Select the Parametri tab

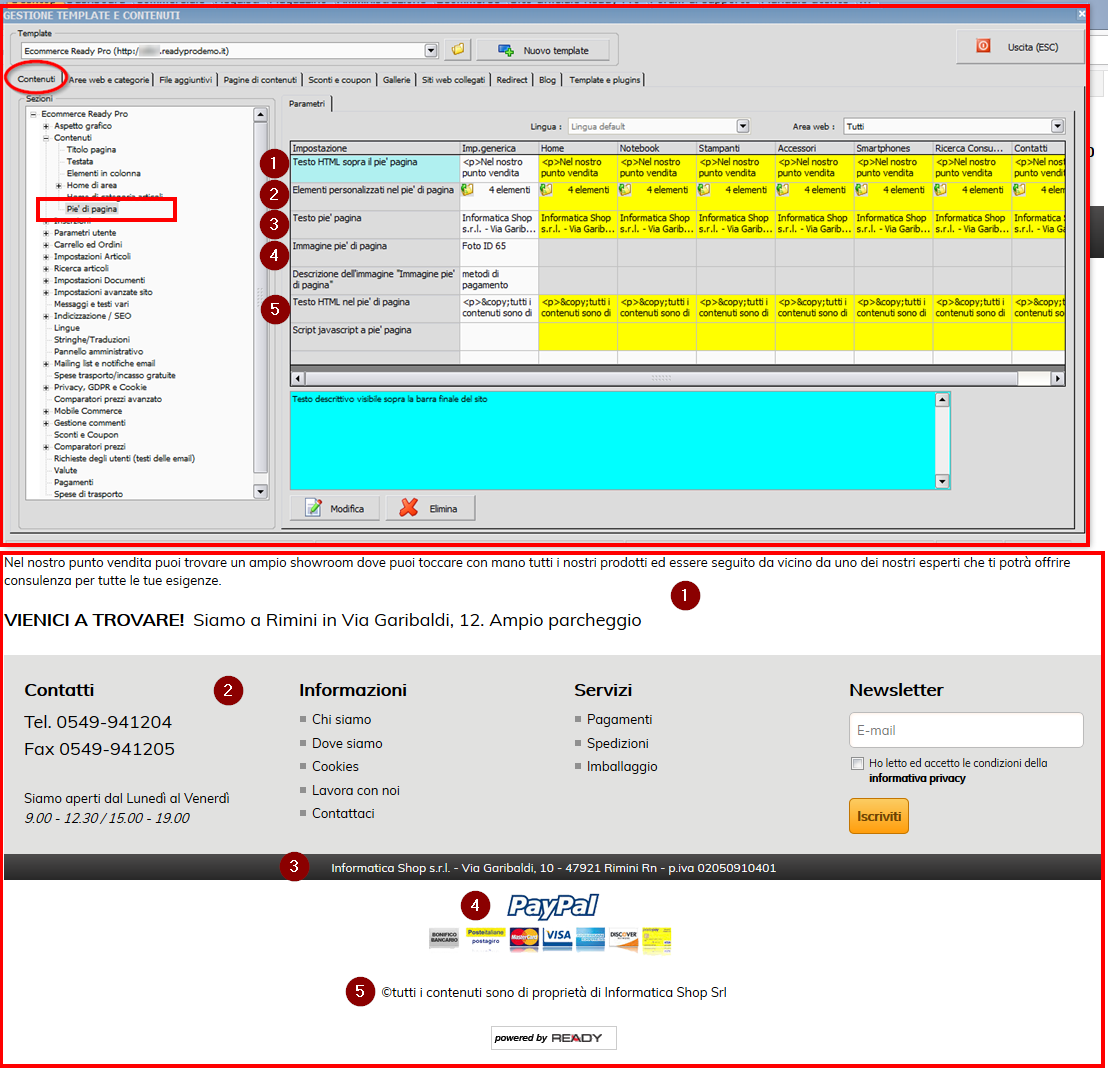coord(307,103)
